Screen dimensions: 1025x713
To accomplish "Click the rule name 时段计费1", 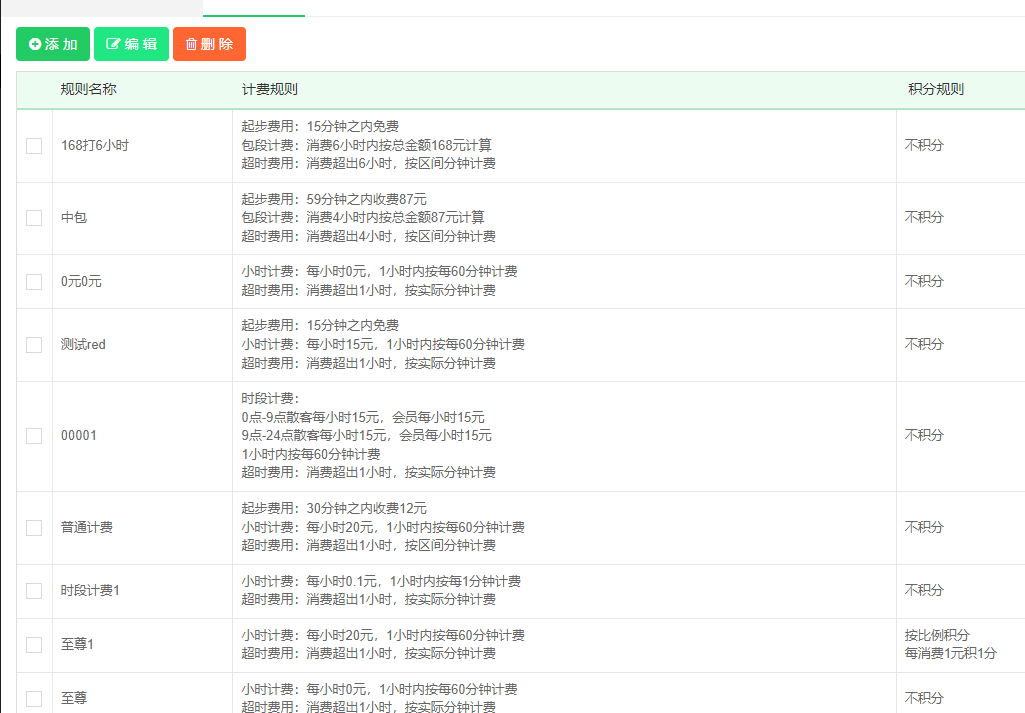I will tap(90, 590).
